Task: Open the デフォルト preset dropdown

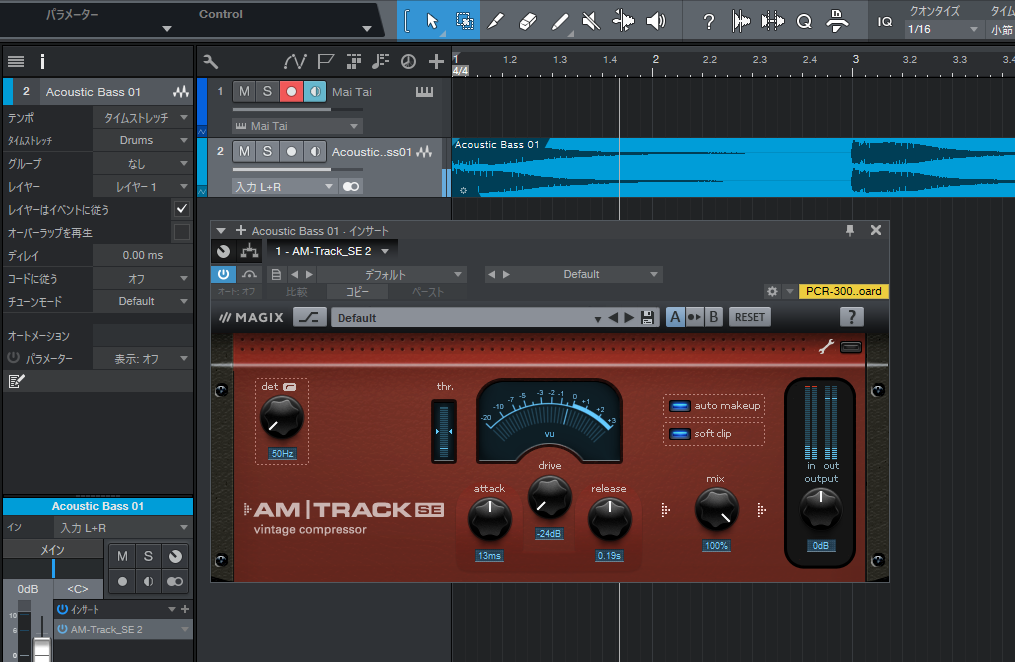Action: [x=391, y=274]
